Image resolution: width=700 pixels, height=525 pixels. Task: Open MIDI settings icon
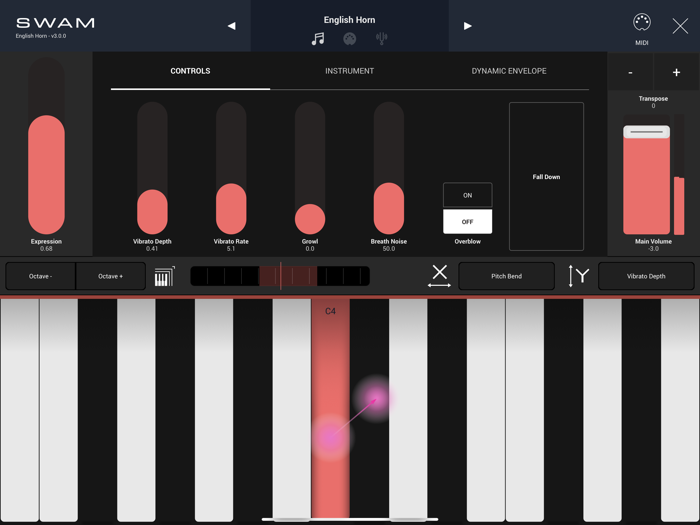pos(642,22)
